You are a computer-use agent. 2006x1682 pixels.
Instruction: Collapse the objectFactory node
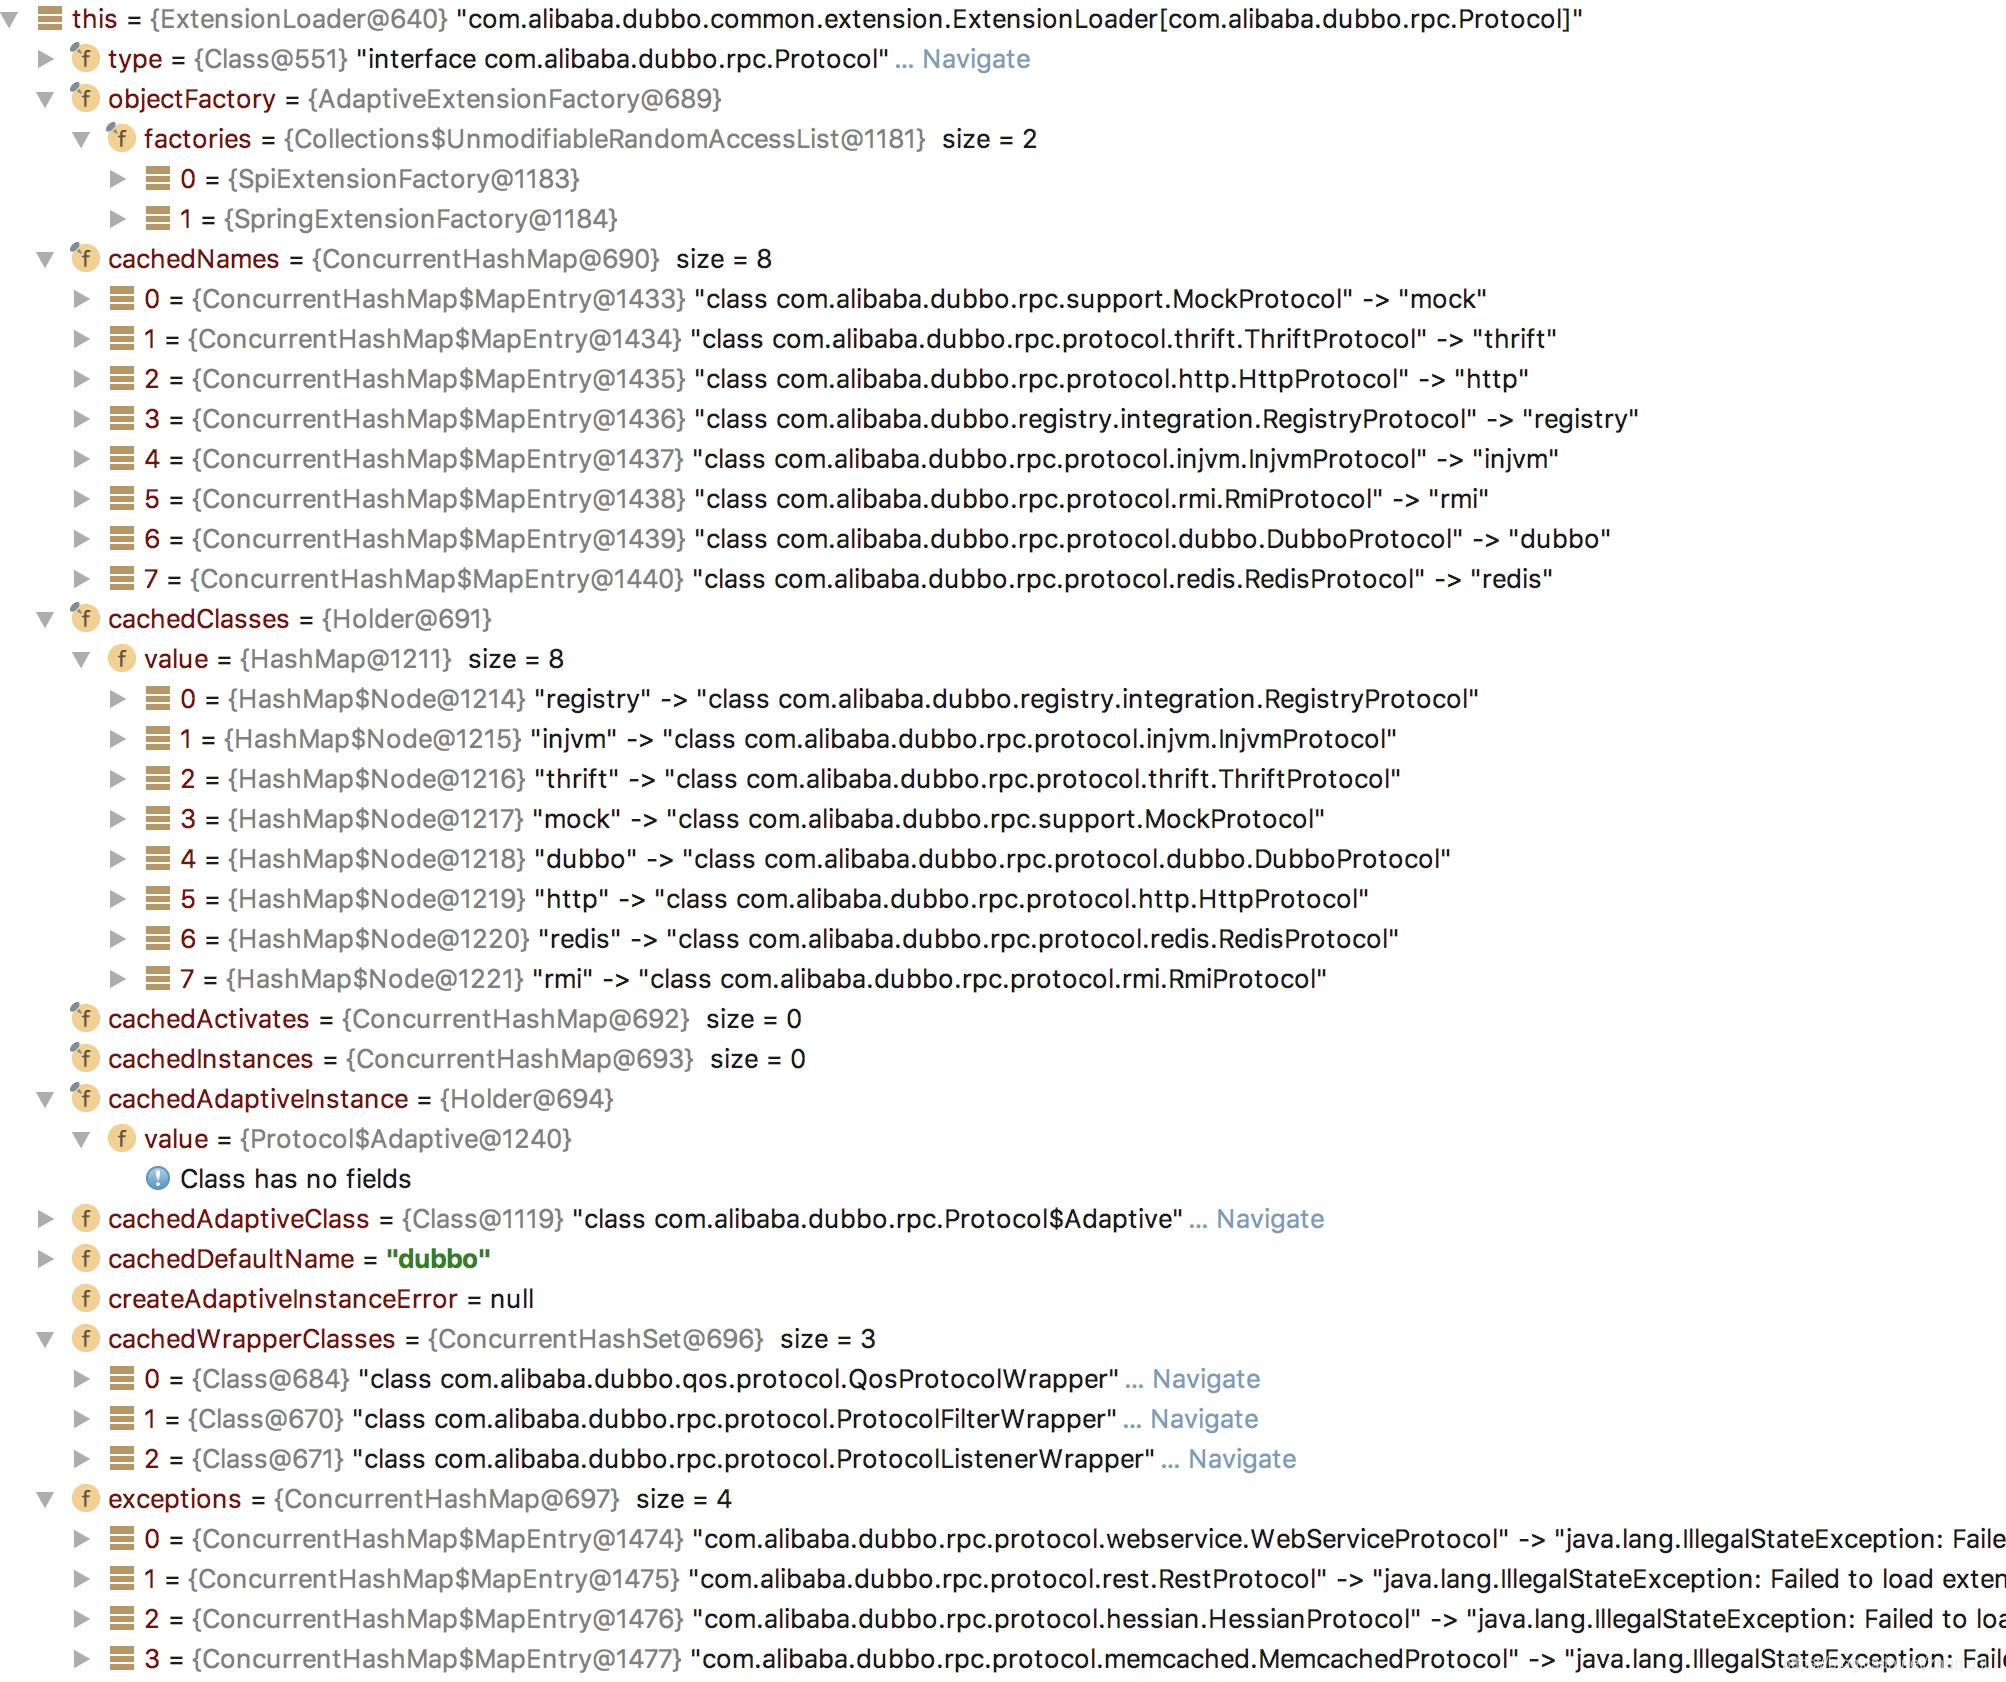point(45,99)
